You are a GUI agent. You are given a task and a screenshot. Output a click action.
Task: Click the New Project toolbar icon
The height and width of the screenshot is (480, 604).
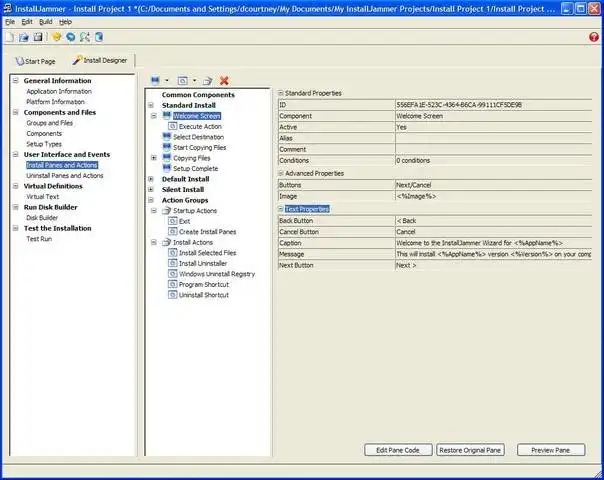[10, 37]
